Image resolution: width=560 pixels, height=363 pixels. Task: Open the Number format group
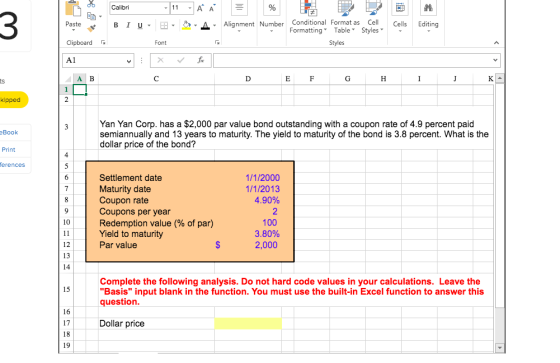point(271,16)
